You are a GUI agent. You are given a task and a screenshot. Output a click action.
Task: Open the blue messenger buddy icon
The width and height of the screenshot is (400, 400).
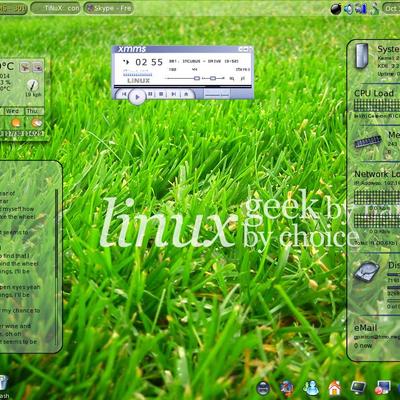pos(311,388)
